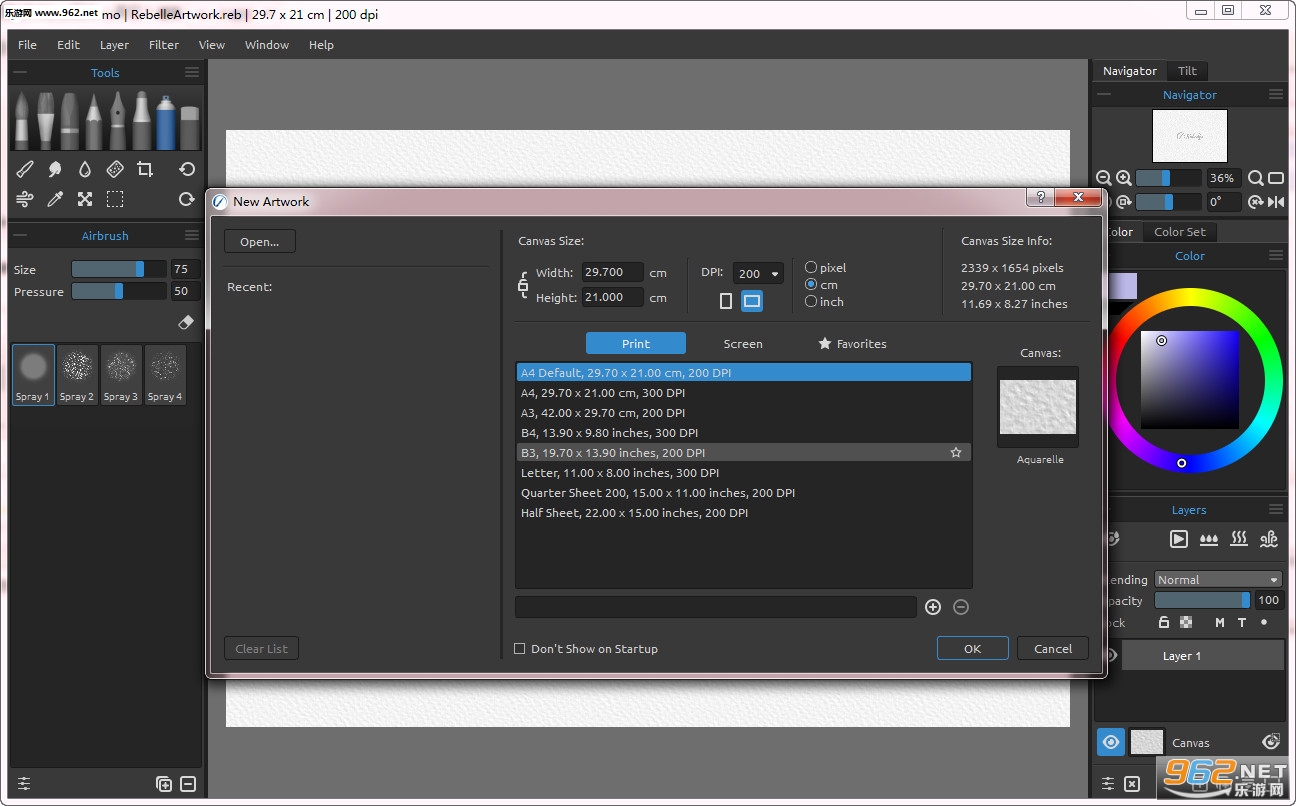Switch to the Screen presets tab

pyautogui.click(x=743, y=343)
